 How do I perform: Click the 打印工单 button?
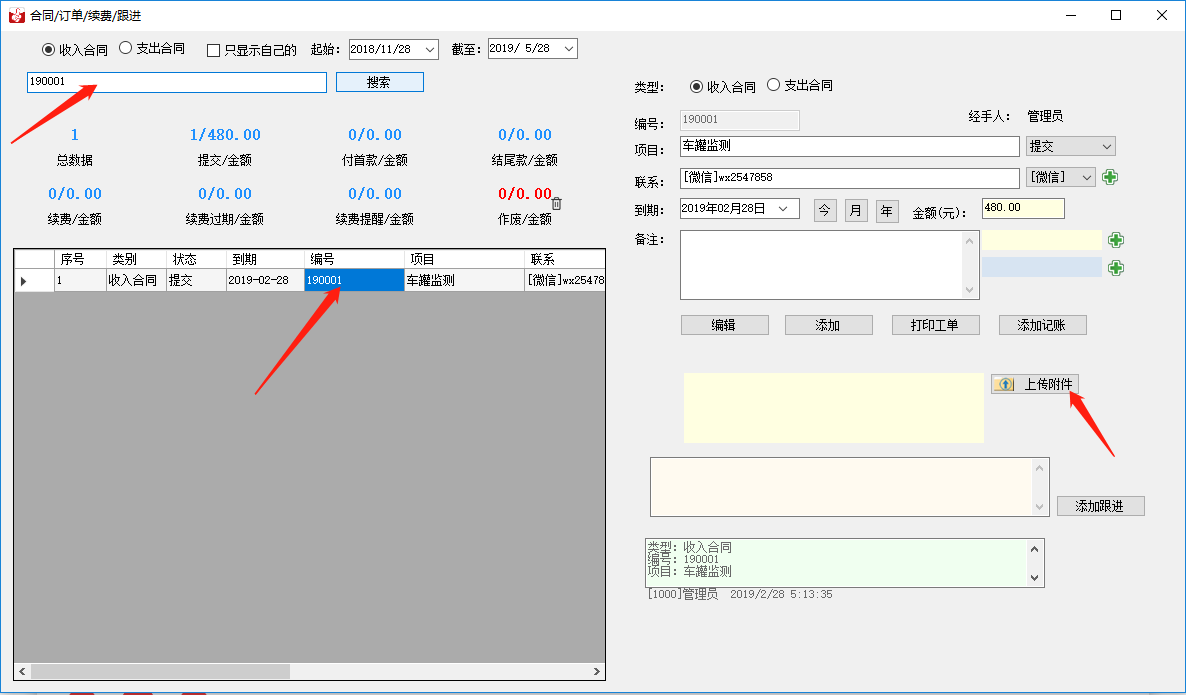(x=934, y=325)
